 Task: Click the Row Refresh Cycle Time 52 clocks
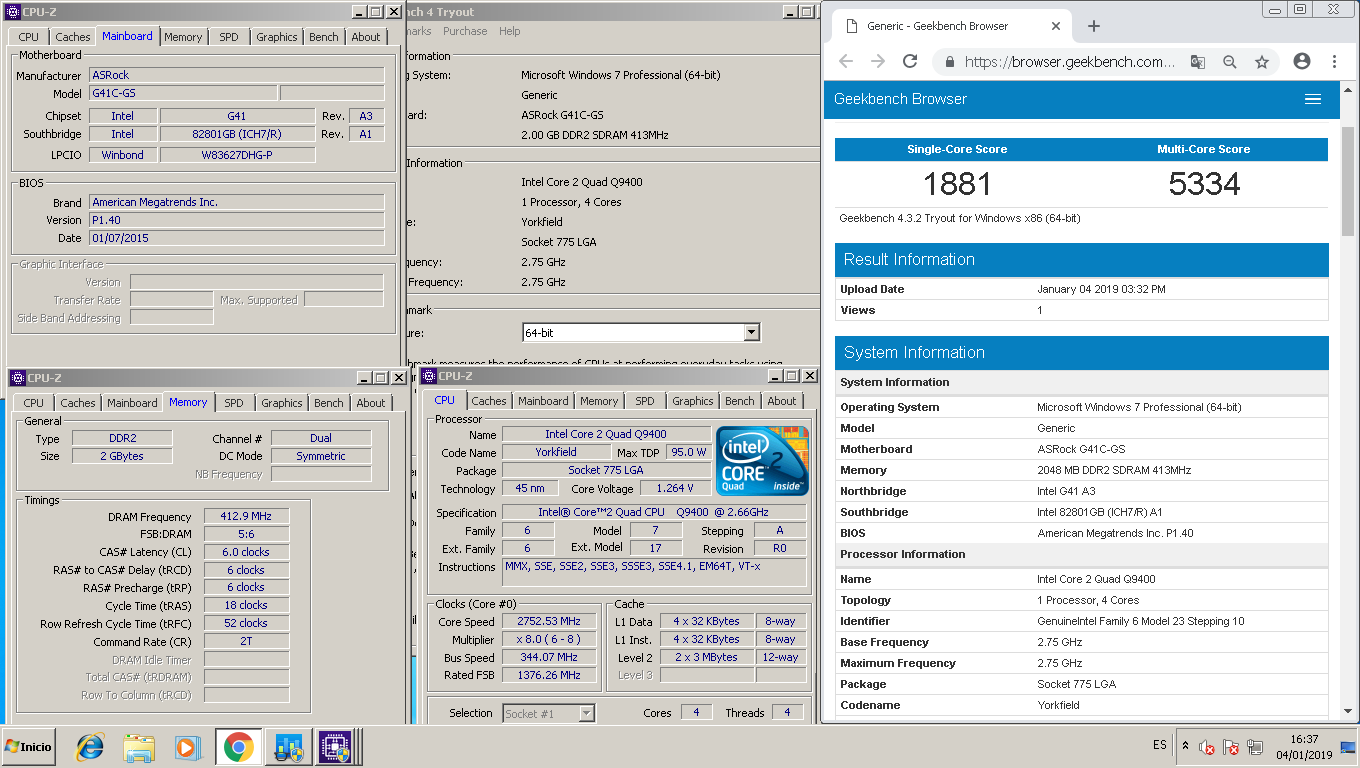click(246, 623)
